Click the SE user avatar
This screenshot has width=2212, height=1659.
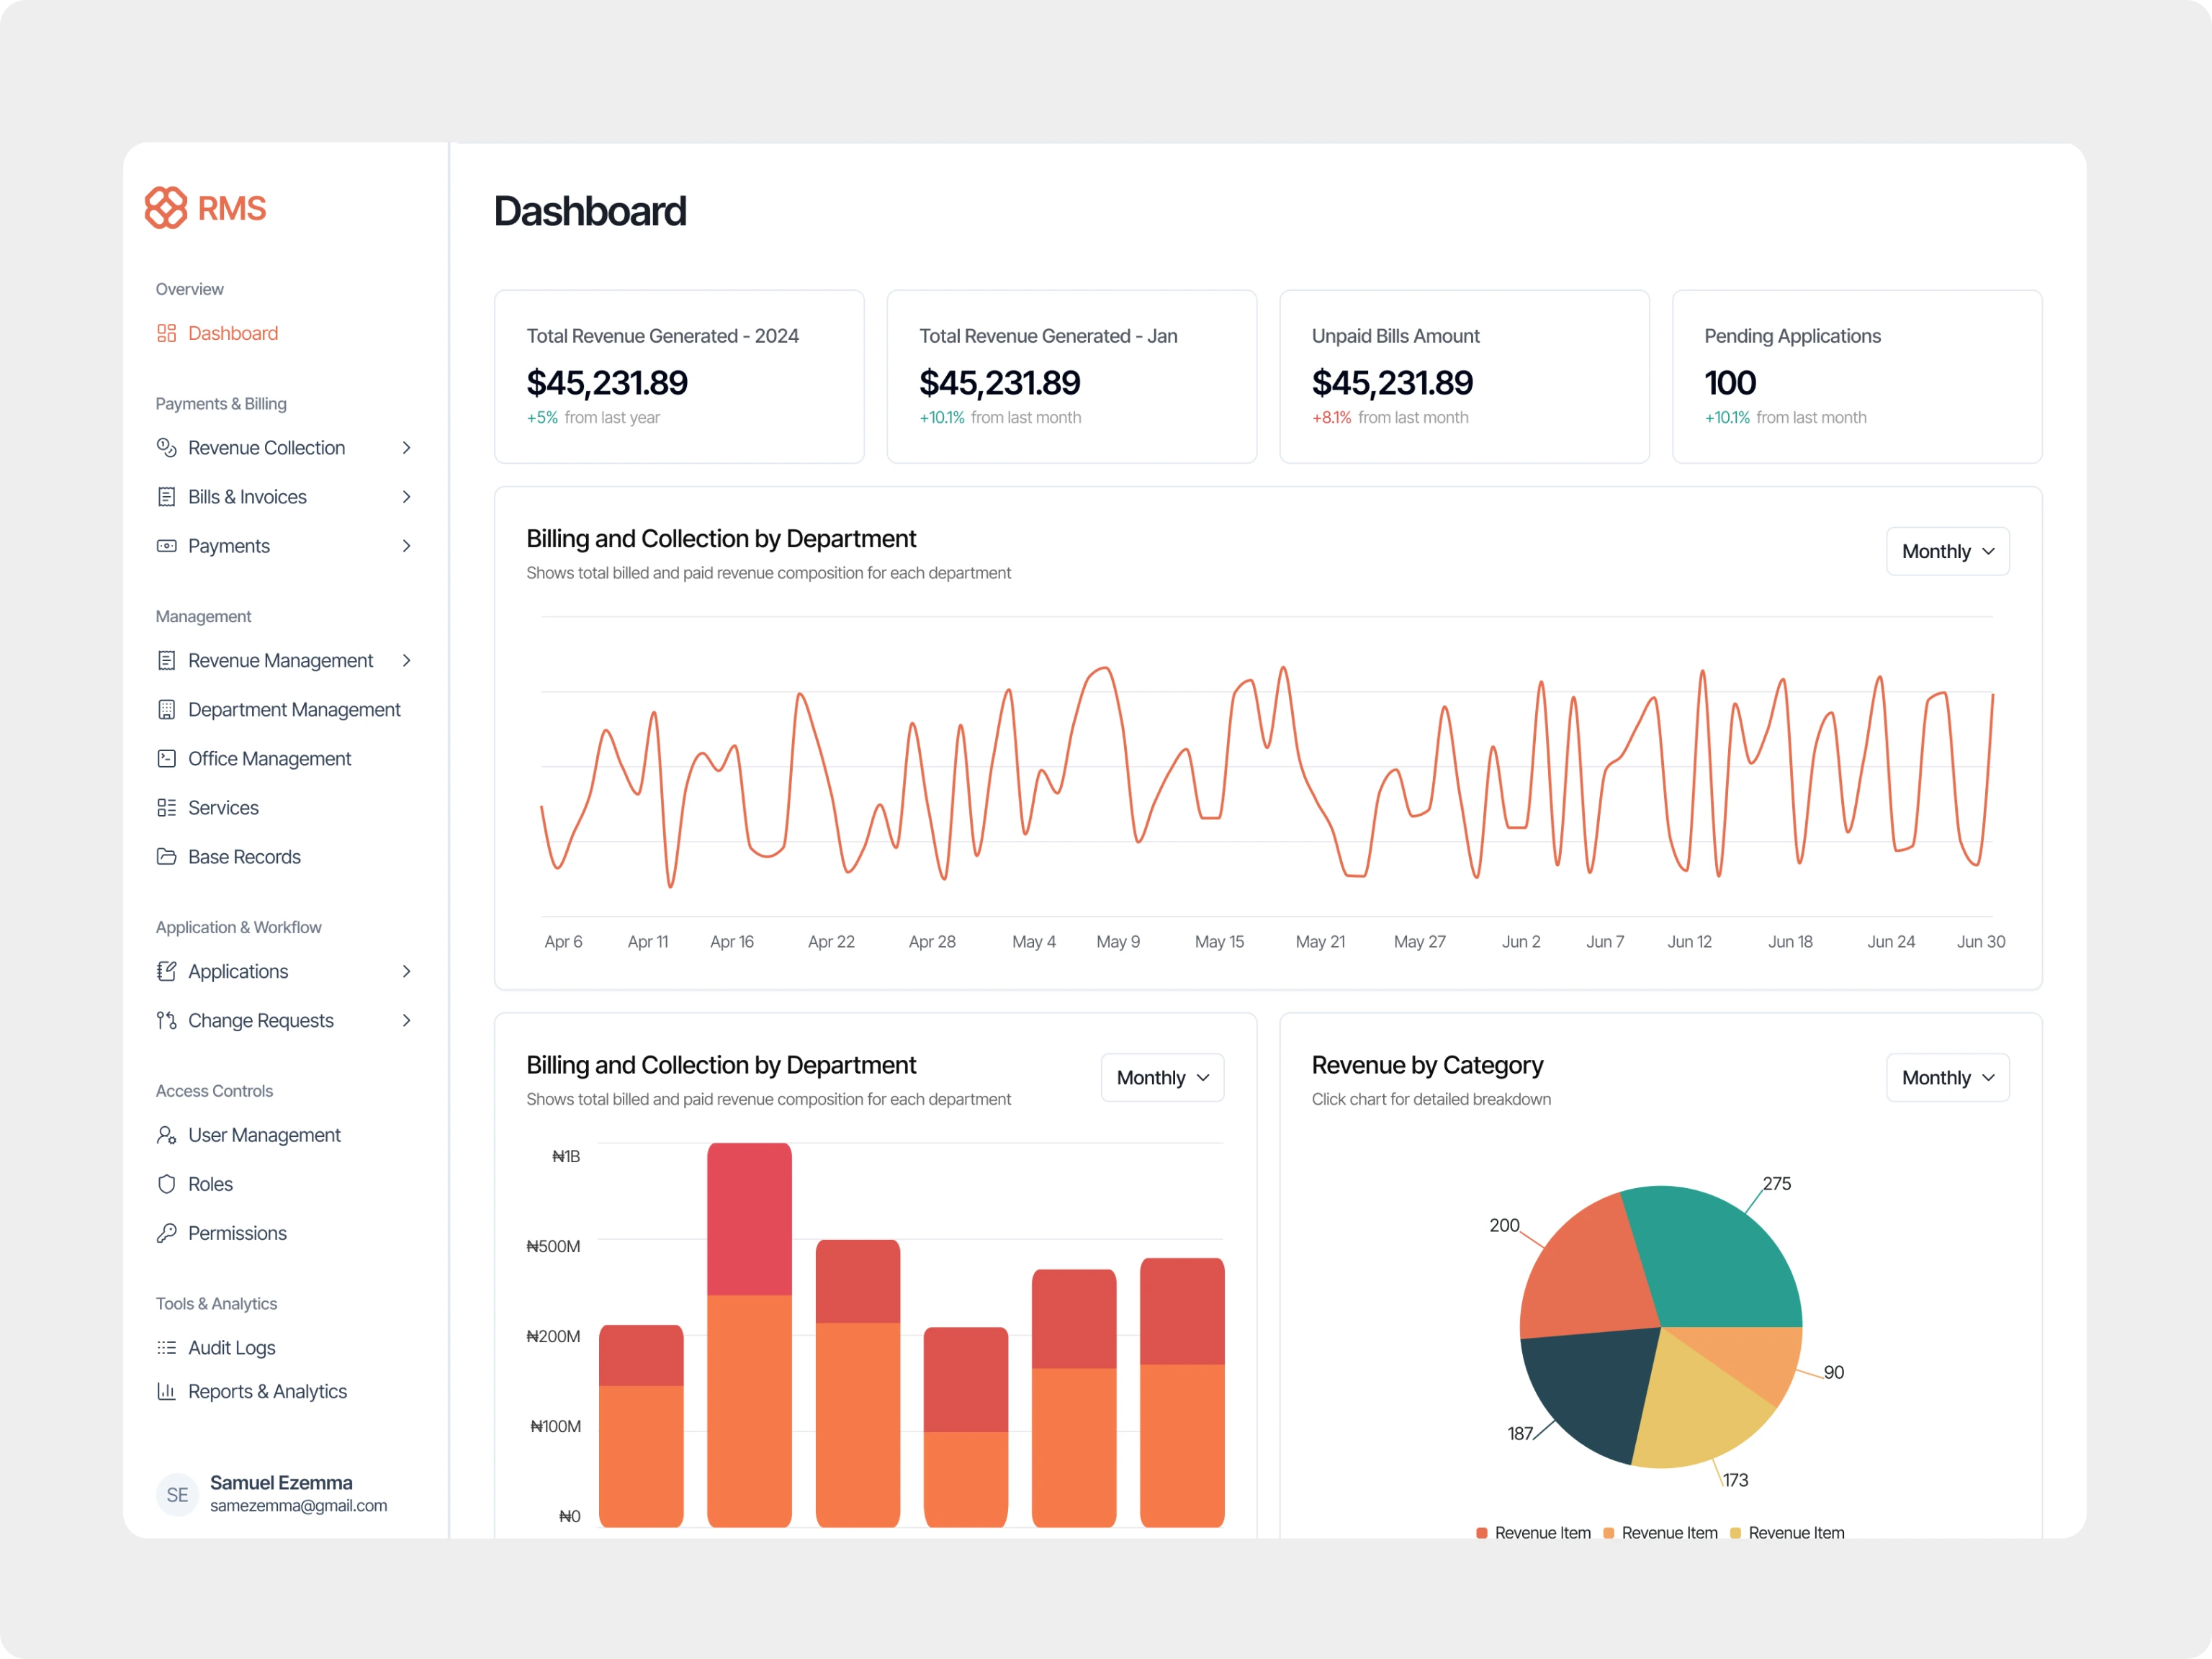pyautogui.click(x=177, y=1494)
